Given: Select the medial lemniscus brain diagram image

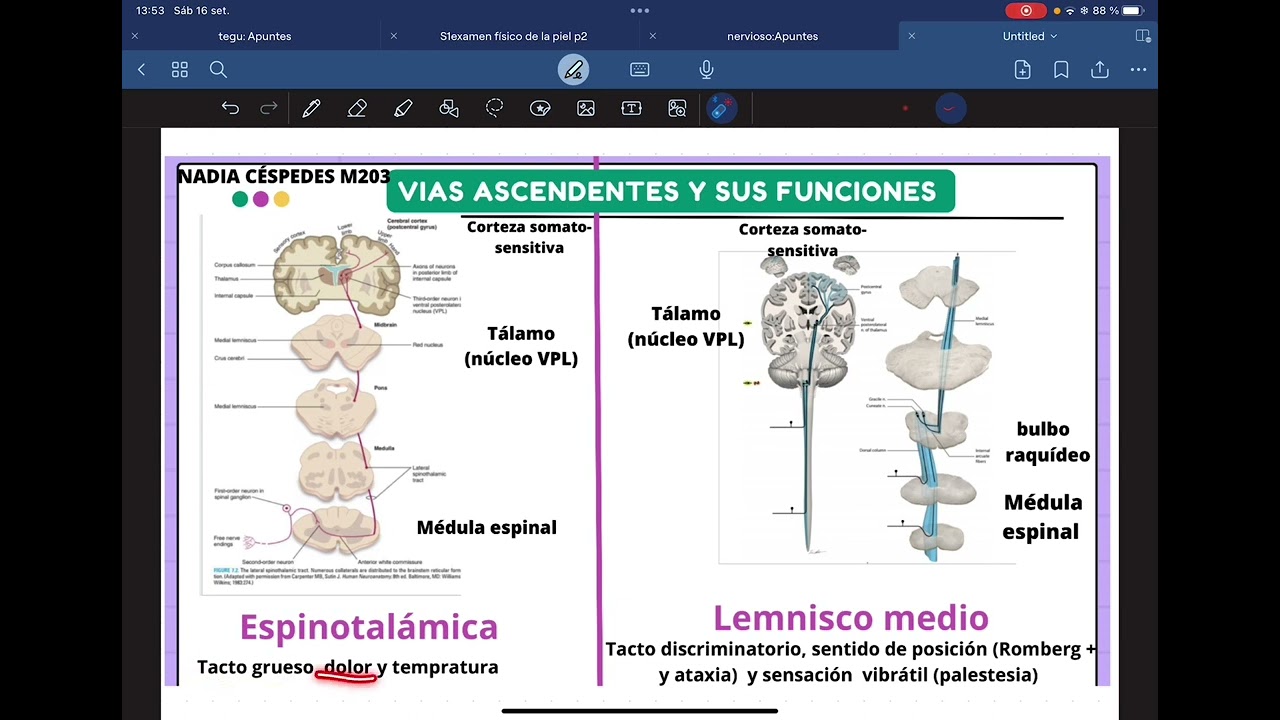Looking at the screenshot, I should pos(867,407).
